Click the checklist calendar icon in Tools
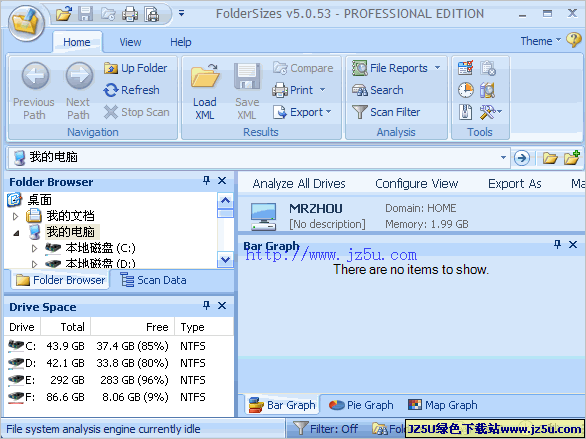 [x=466, y=68]
